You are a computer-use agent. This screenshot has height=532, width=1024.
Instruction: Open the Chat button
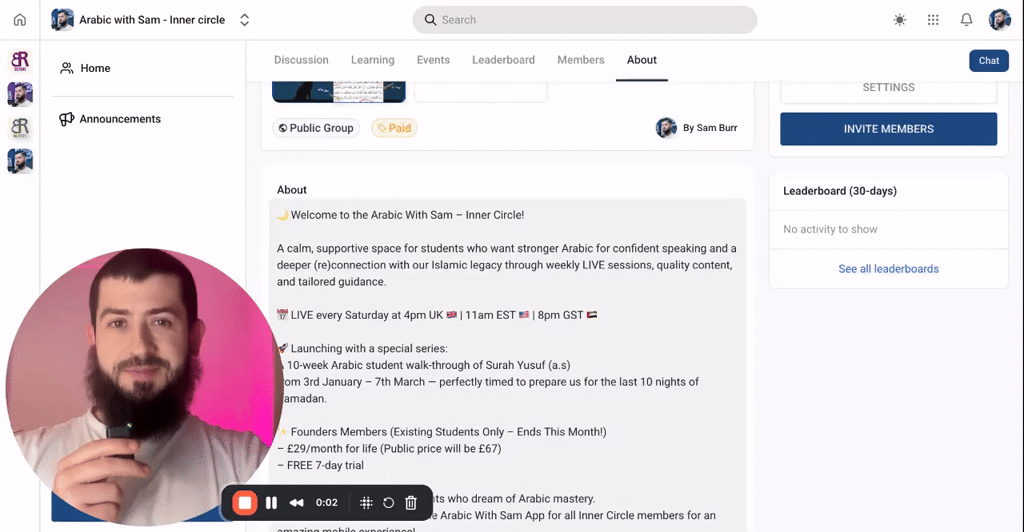[x=989, y=61]
